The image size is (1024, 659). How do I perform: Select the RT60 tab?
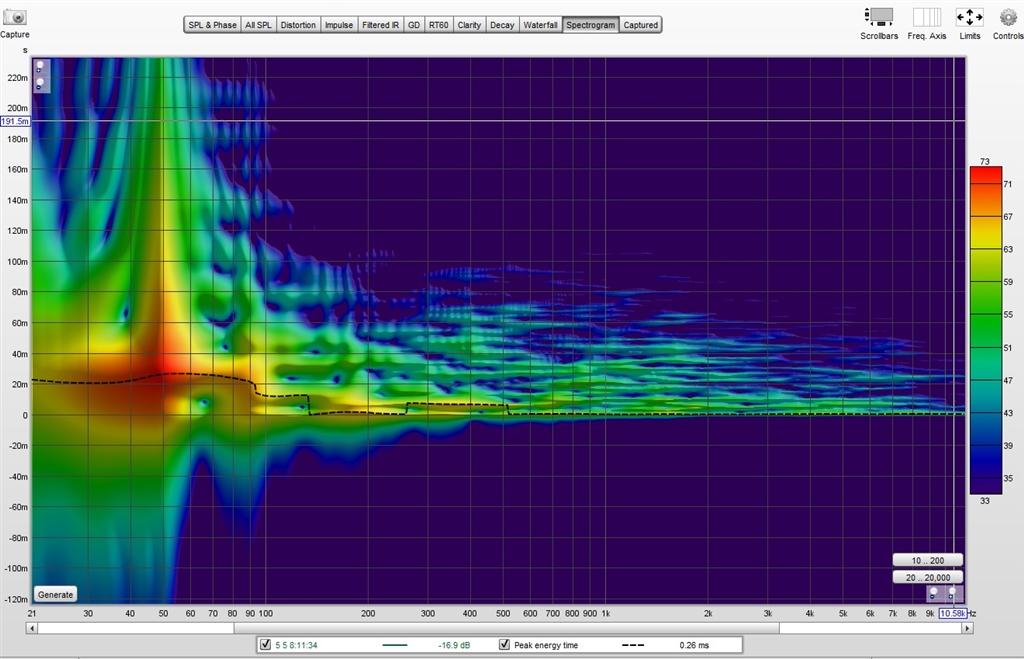click(x=438, y=25)
